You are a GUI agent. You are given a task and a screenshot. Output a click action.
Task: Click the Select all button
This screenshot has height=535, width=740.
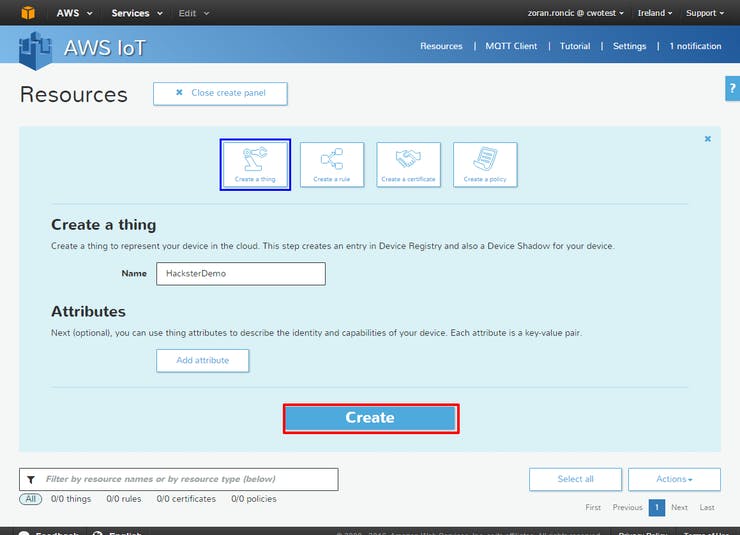[x=575, y=479]
